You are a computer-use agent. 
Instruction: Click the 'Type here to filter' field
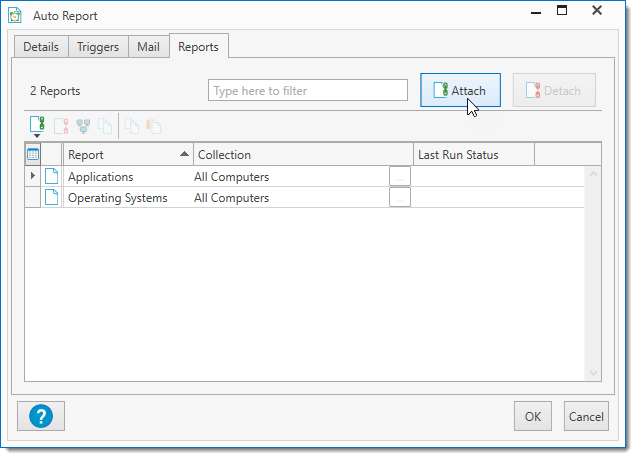click(x=308, y=91)
